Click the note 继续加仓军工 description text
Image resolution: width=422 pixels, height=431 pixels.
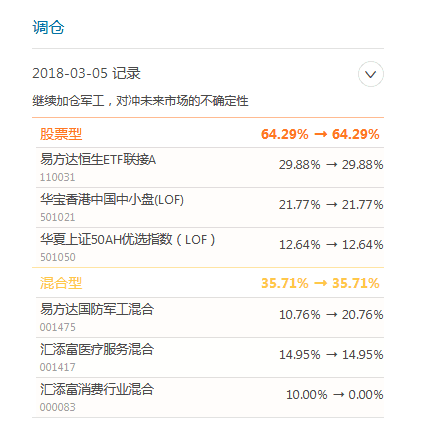140,101
